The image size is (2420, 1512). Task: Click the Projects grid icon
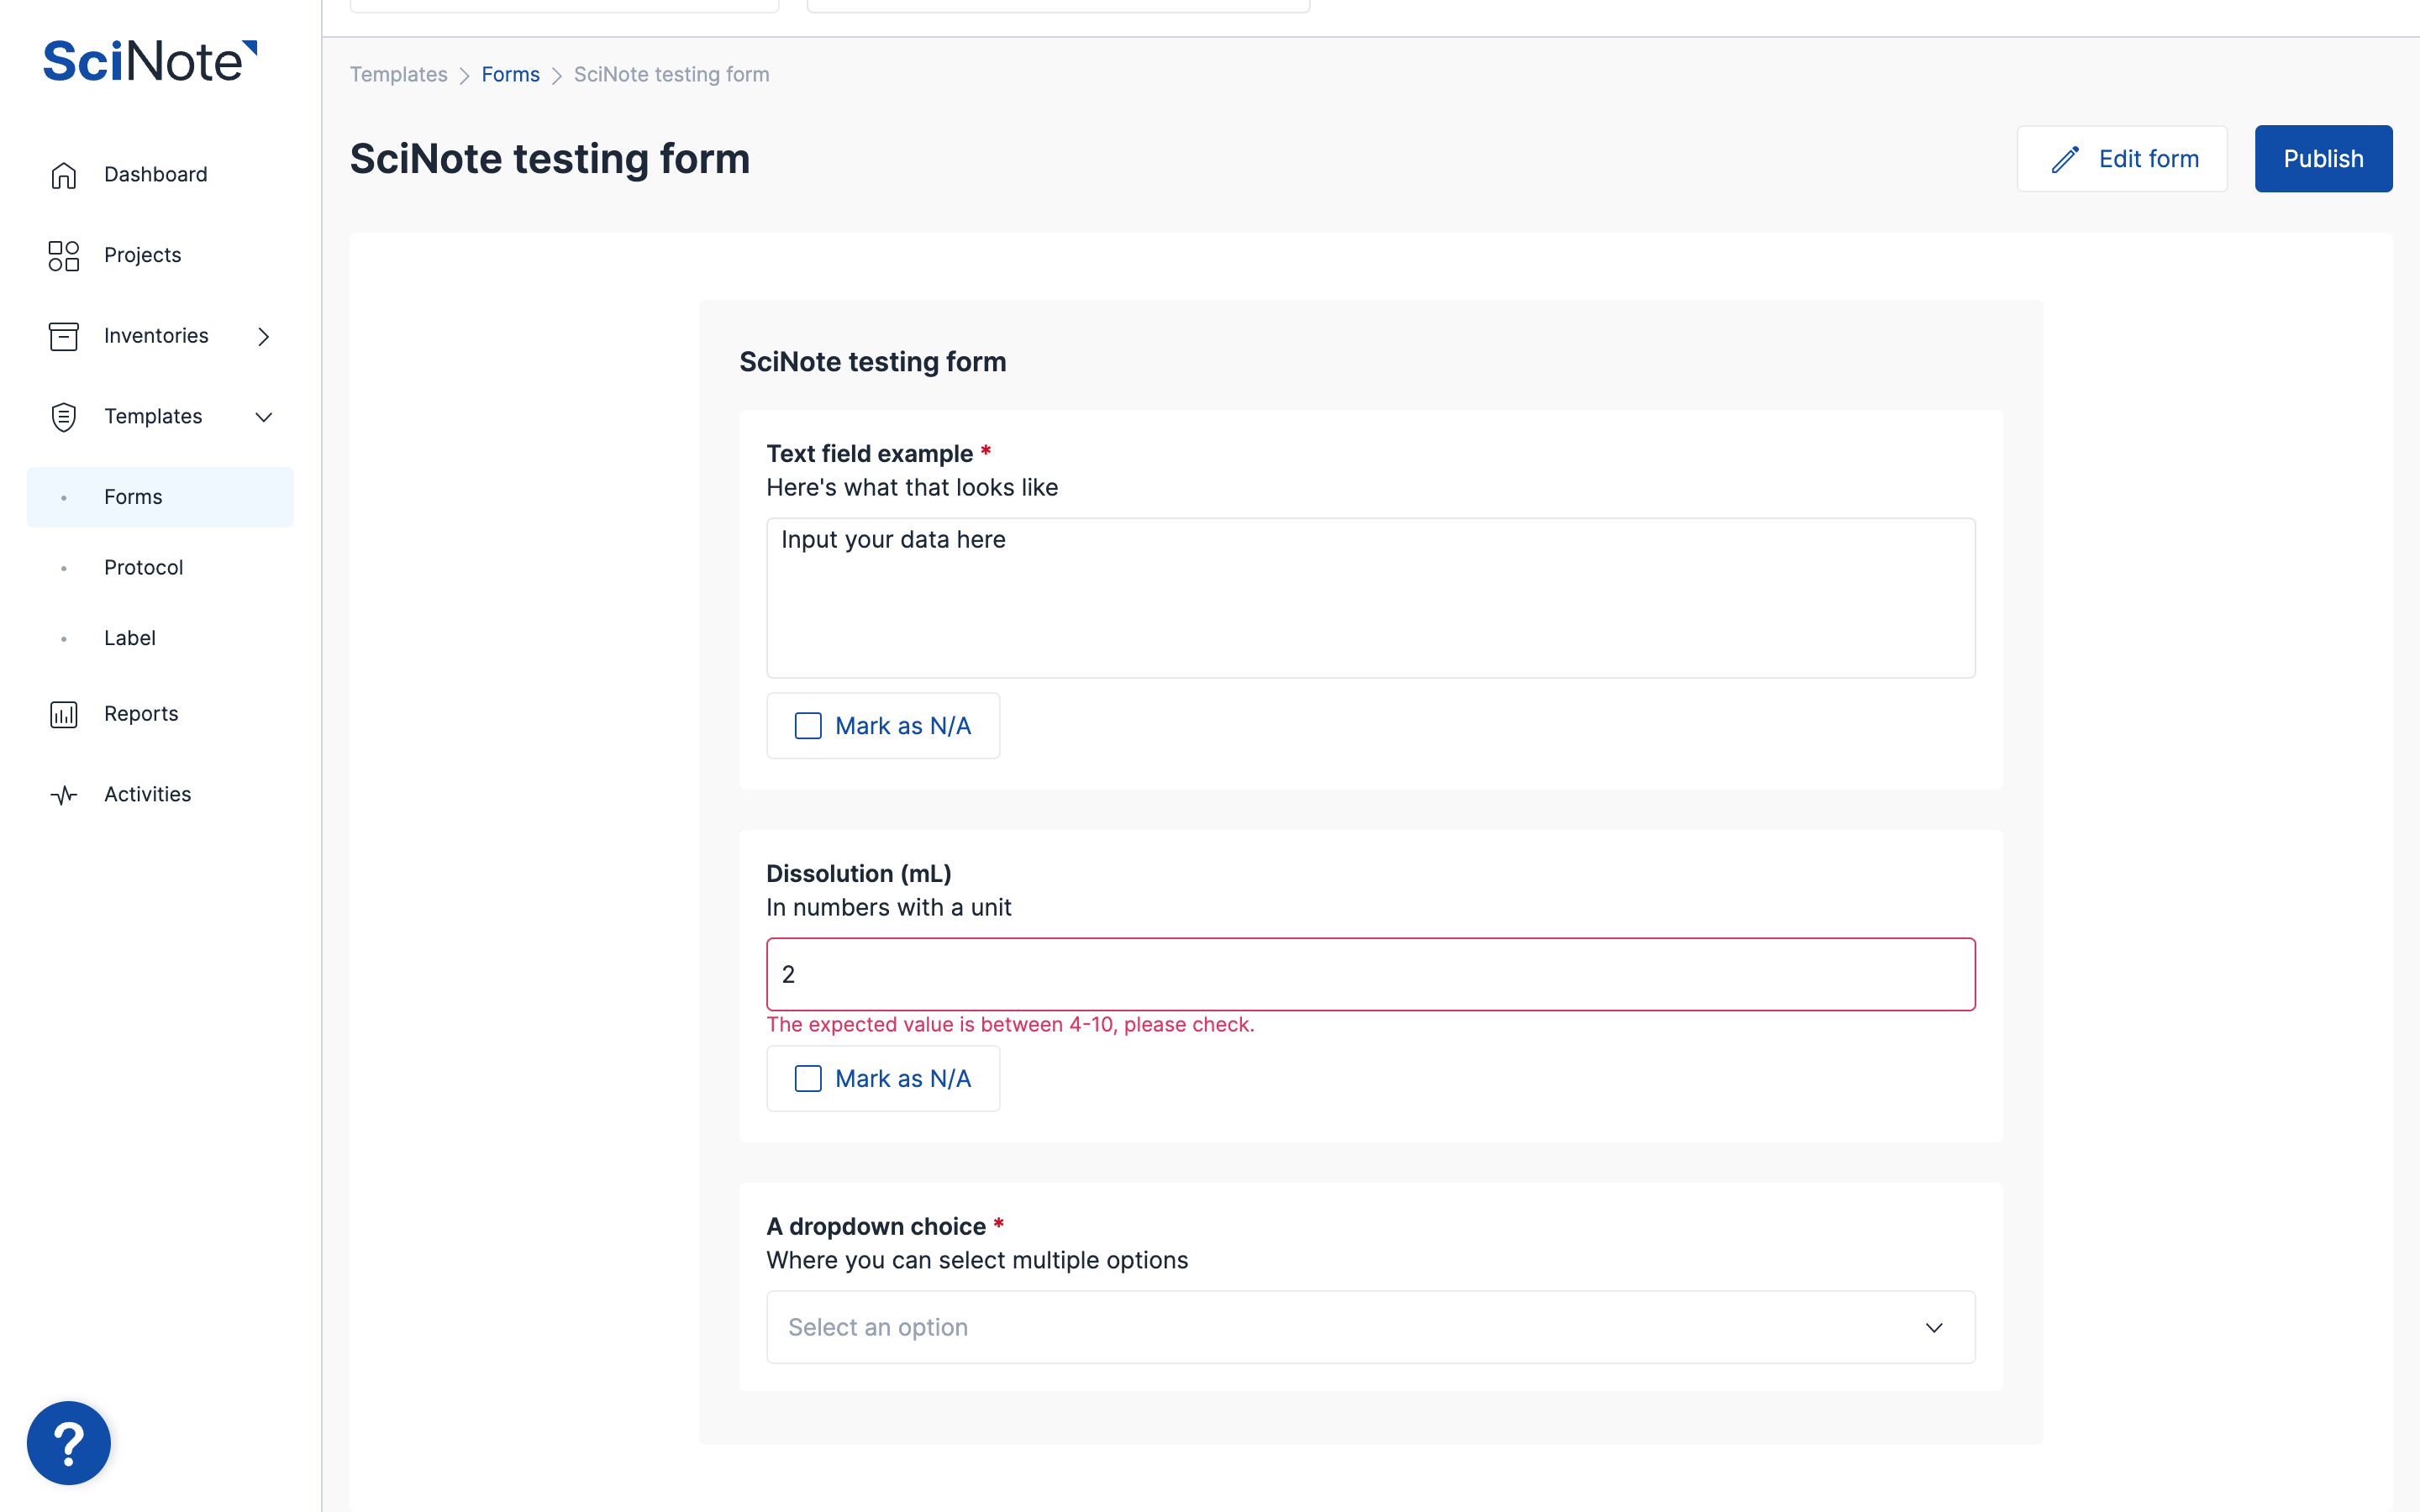pos(63,255)
